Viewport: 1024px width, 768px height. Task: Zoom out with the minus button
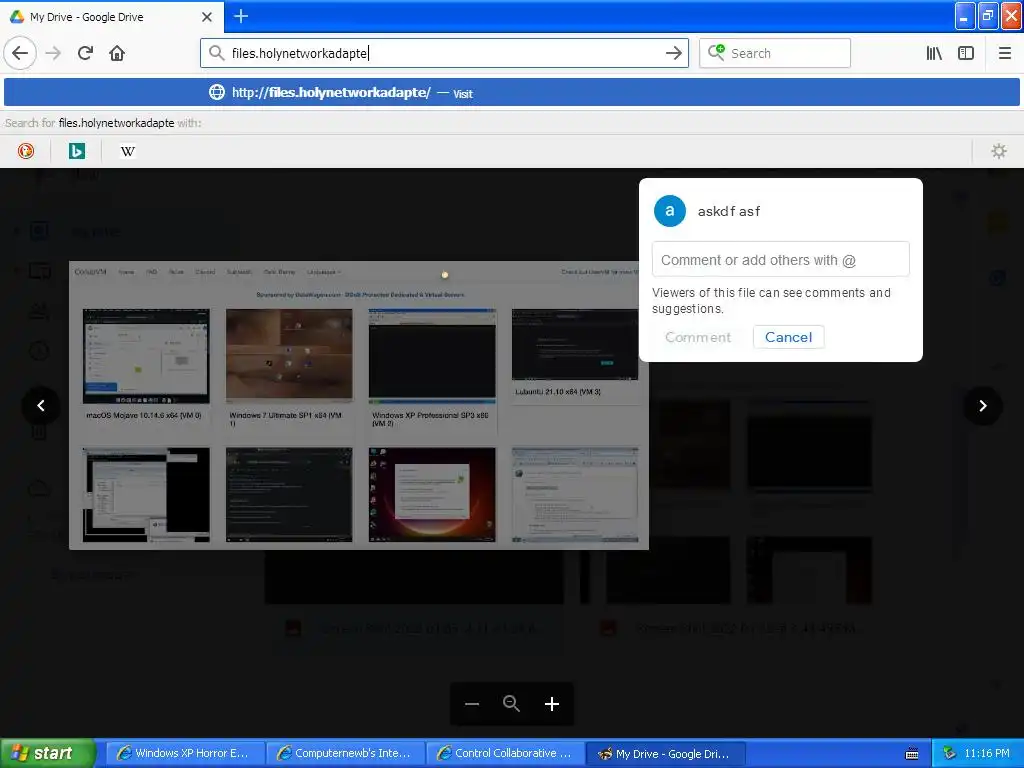[472, 703]
